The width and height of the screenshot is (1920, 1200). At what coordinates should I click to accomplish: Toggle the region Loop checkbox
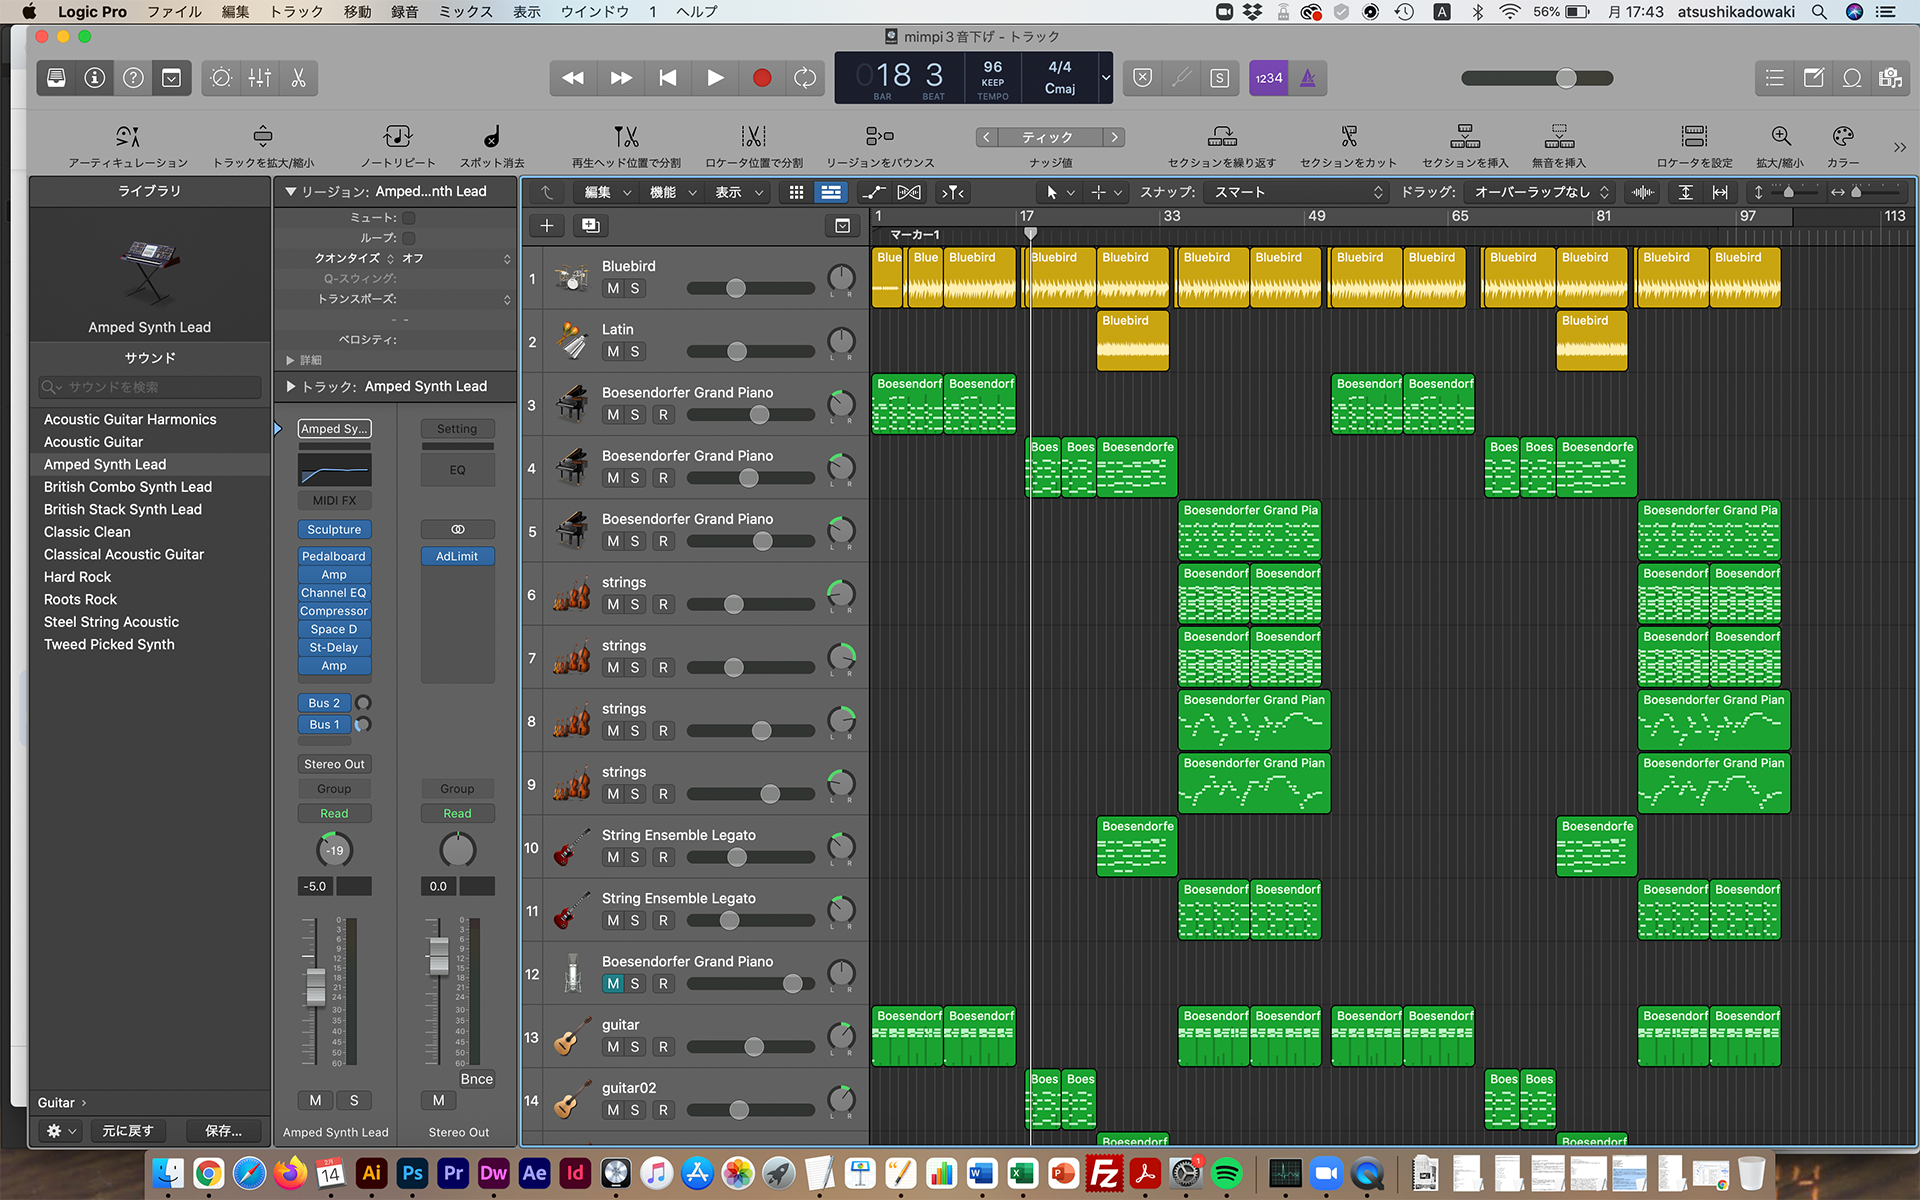coord(409,238)
